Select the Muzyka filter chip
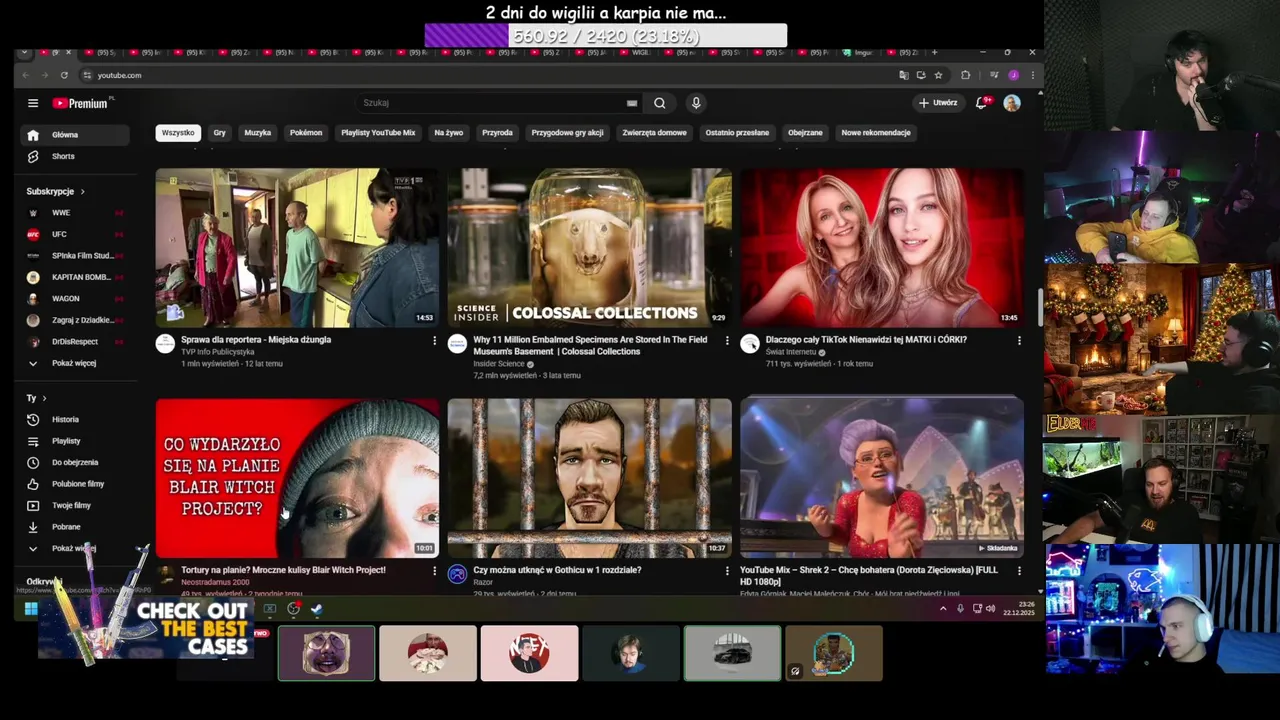1280x720 pixels. [x=258, y=133]
